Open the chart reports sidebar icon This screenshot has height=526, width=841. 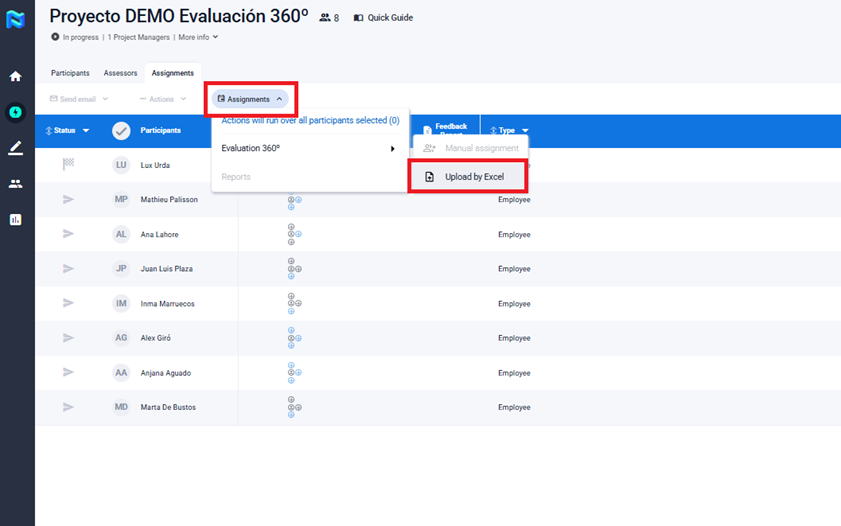click(x=15, y=219)
